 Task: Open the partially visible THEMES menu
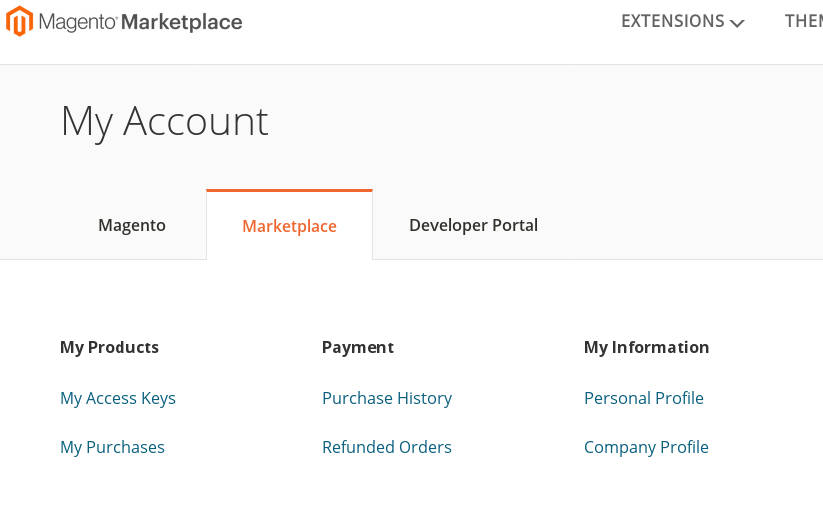point(804,21)
